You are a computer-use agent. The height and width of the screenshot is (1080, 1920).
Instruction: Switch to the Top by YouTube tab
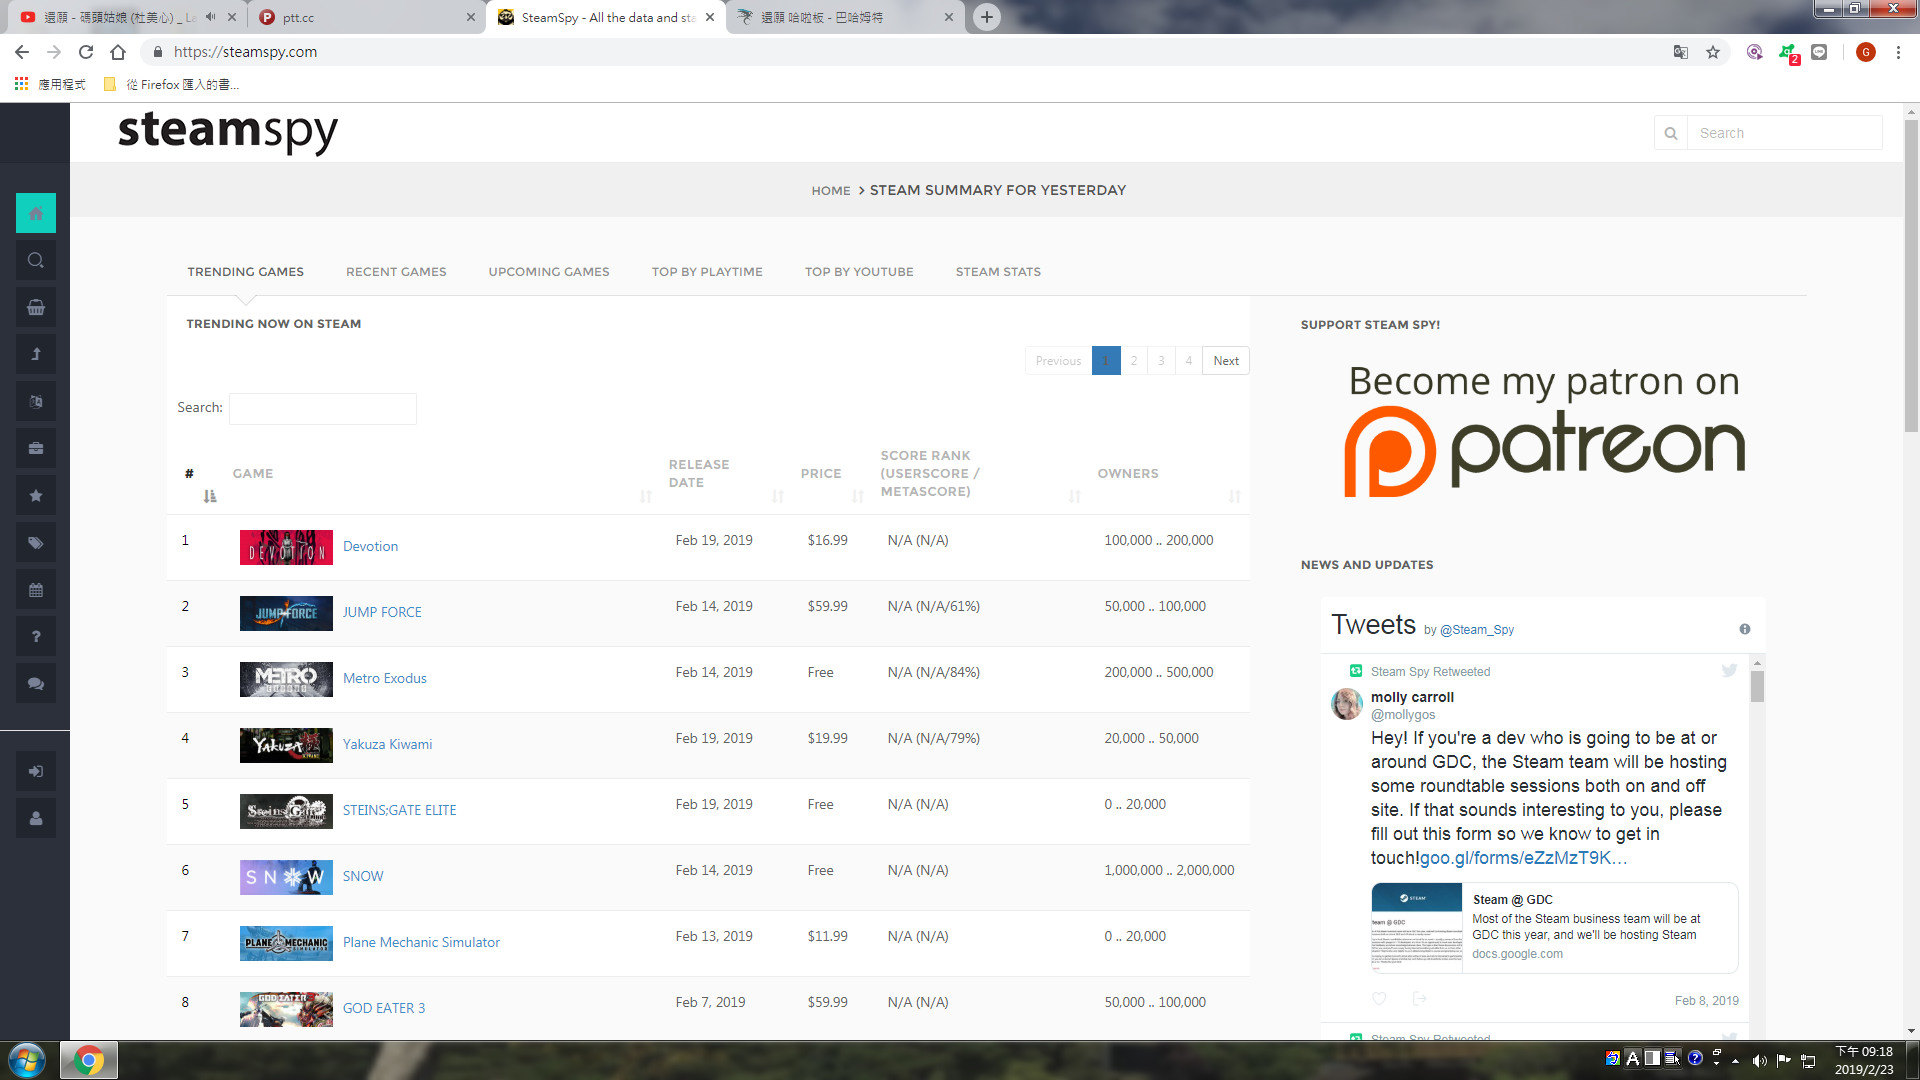click(859, 272)
